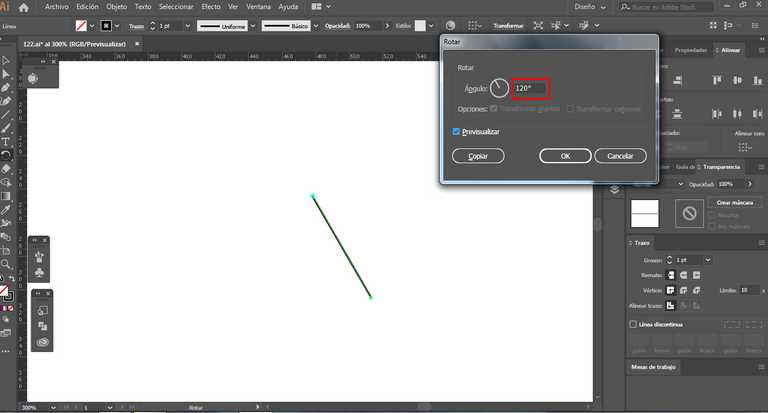This screenshot has height=413, width=768.
Task: Open the Symbols panel club icon
Action: coord(40,272)
